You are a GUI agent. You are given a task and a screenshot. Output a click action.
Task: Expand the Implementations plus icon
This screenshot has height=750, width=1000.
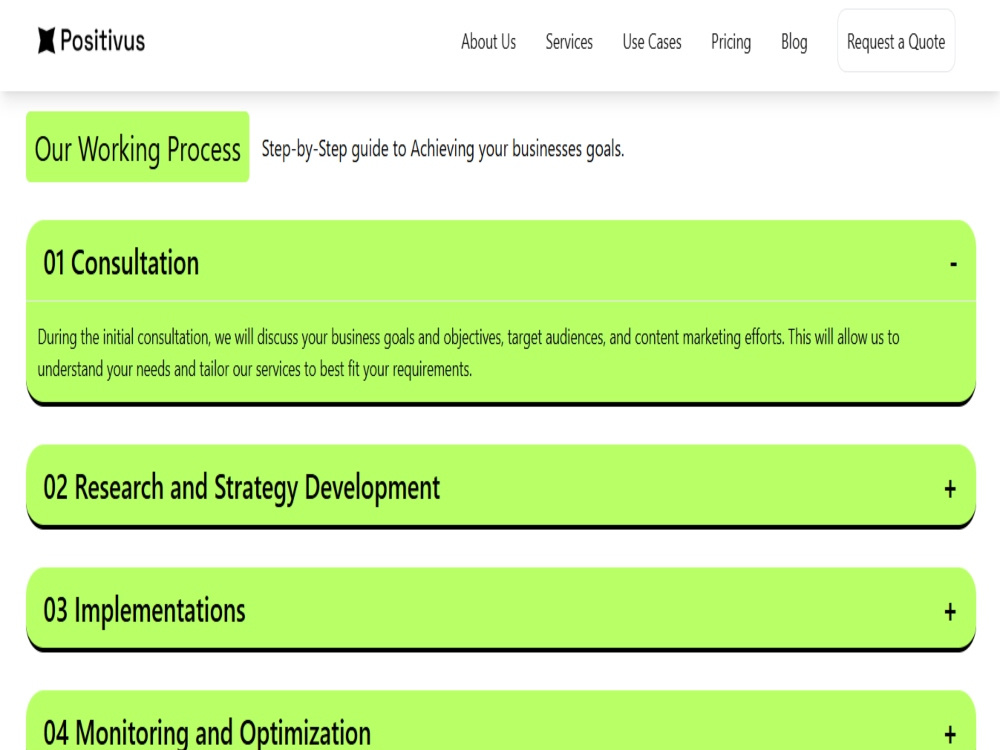coord(950,612)
